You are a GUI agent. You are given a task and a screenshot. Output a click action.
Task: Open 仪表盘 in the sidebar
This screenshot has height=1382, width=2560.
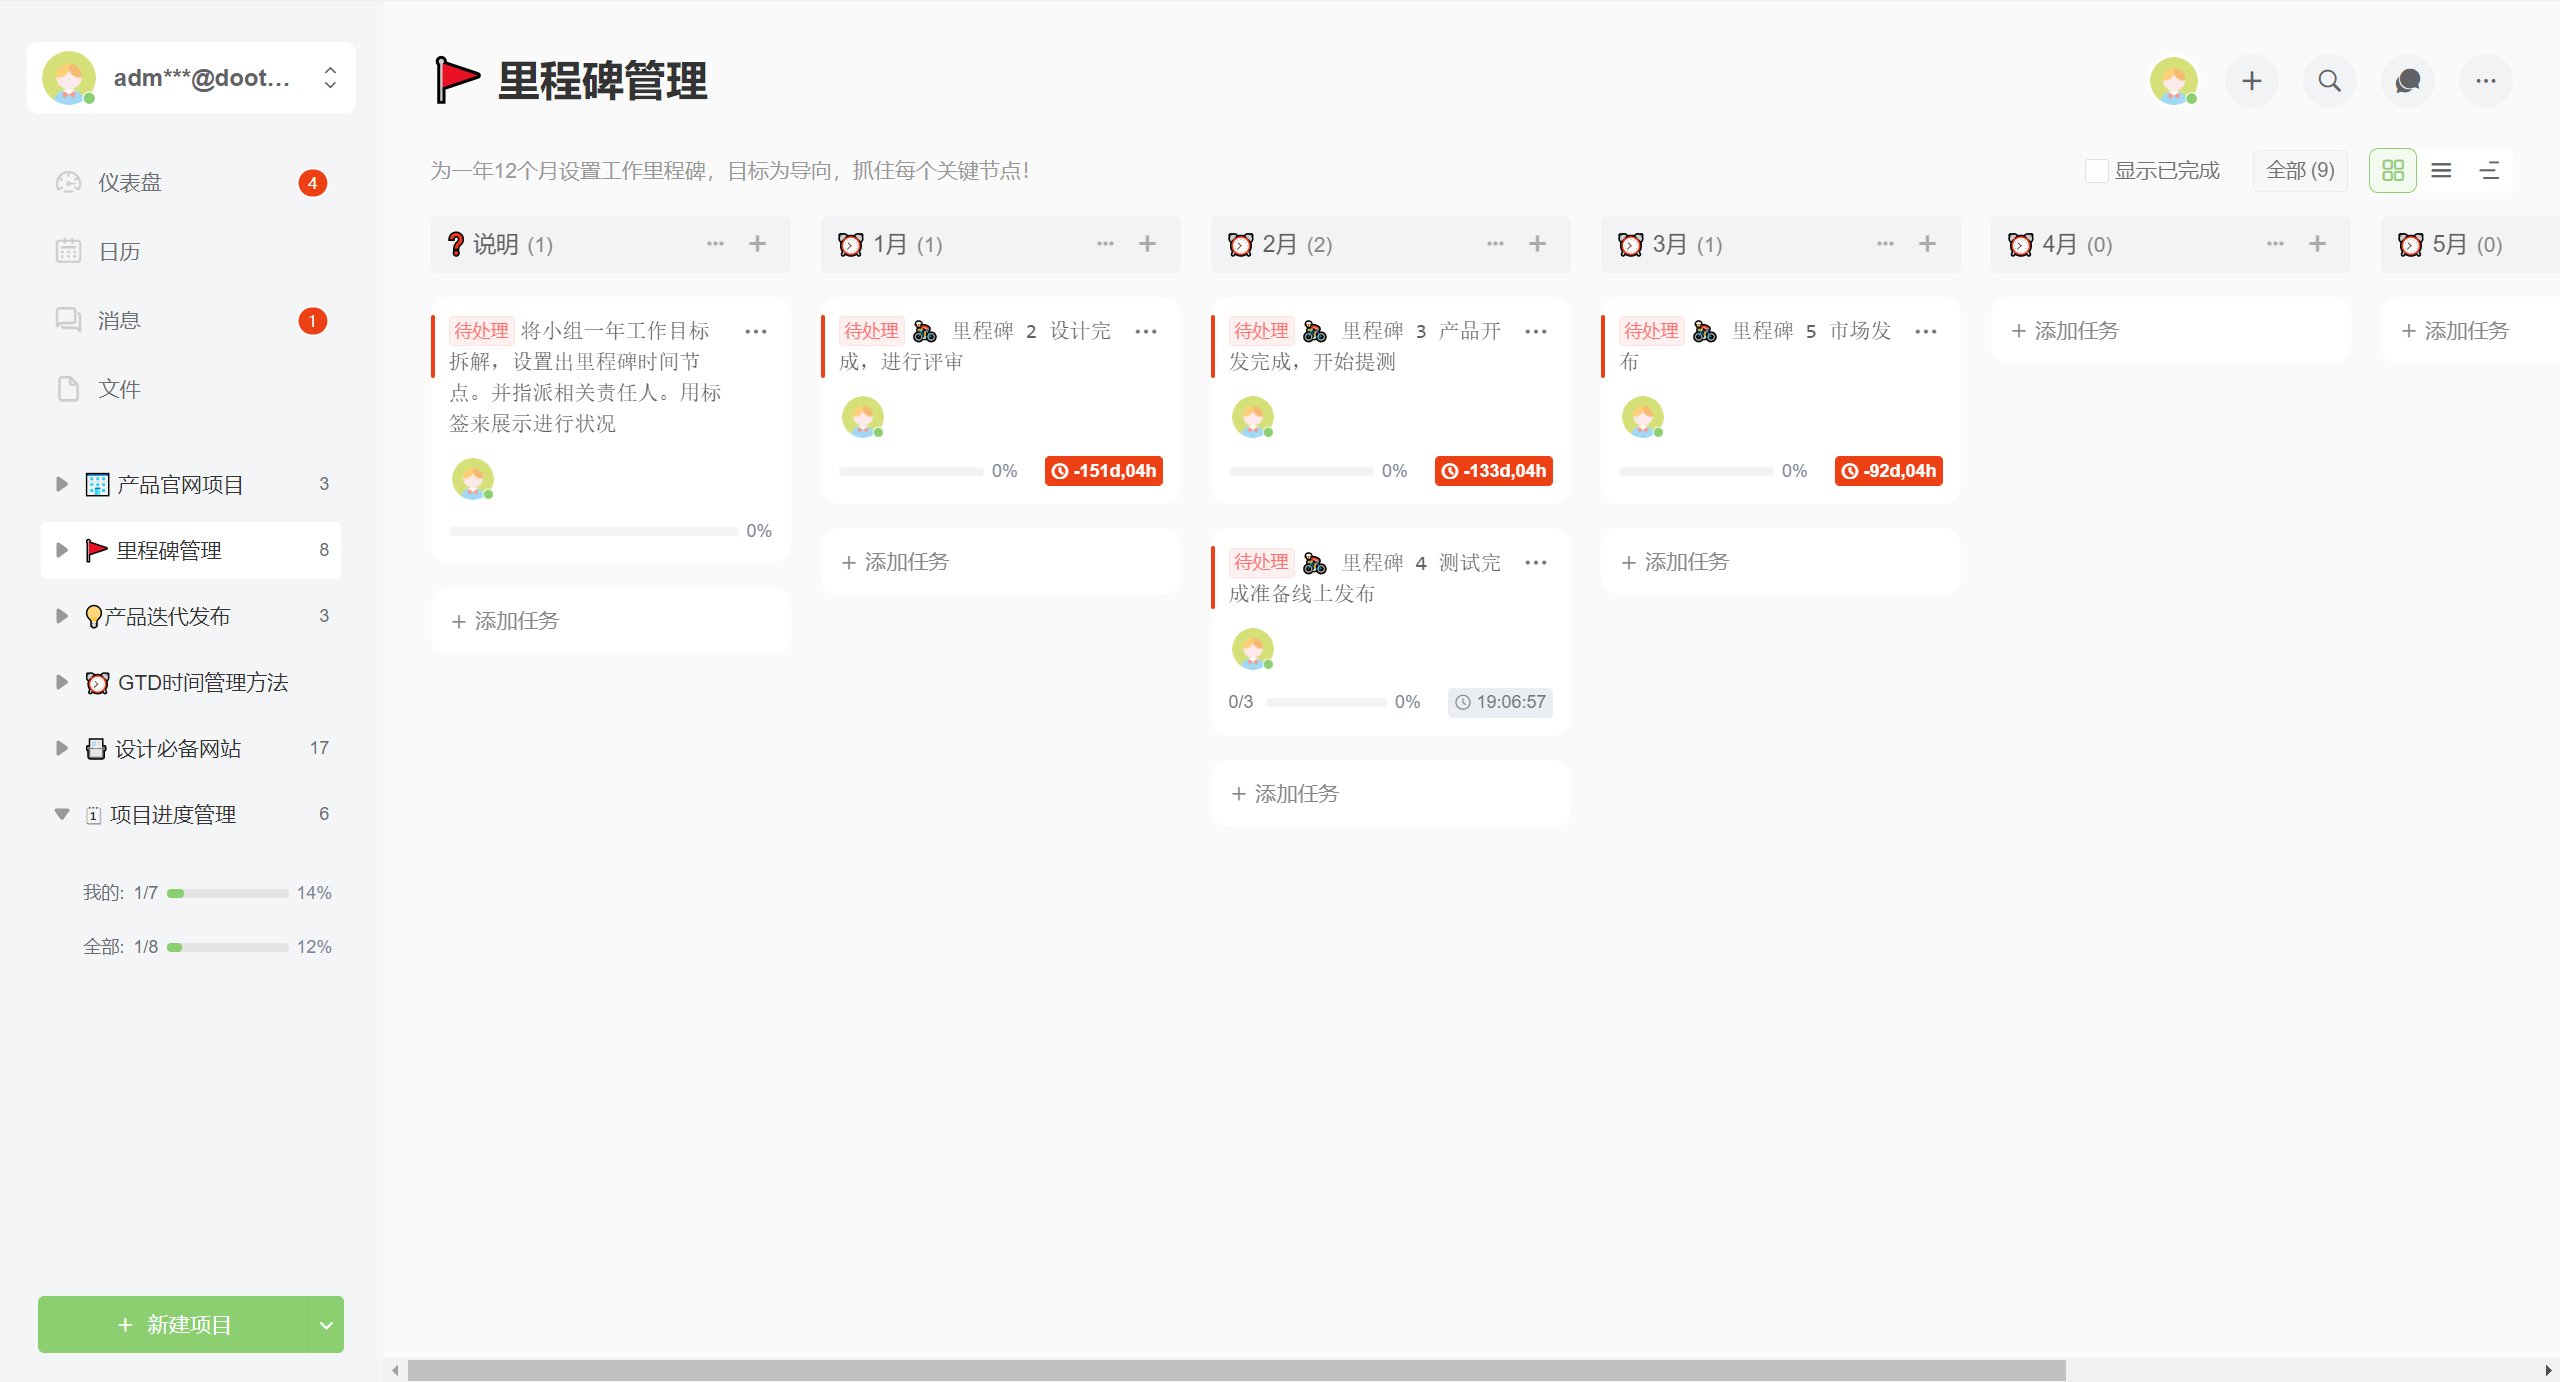pos(130,183)
